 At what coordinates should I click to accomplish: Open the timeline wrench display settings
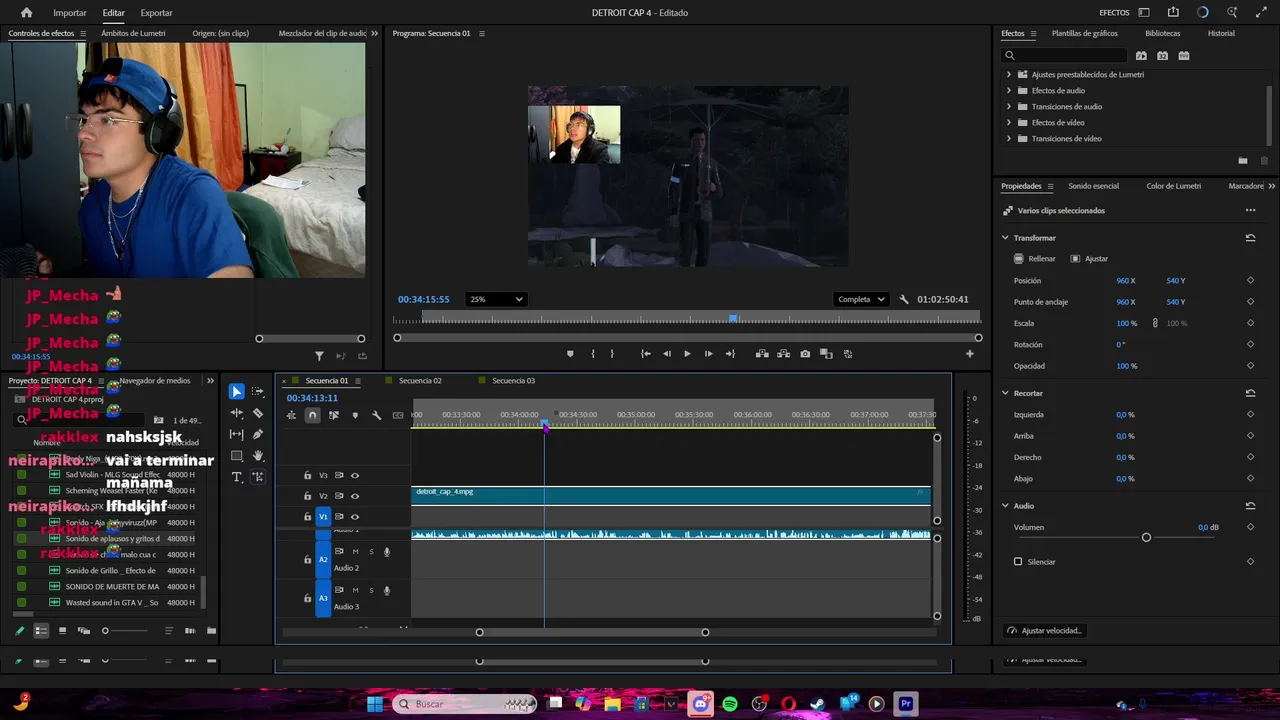(x=377, y=415)
